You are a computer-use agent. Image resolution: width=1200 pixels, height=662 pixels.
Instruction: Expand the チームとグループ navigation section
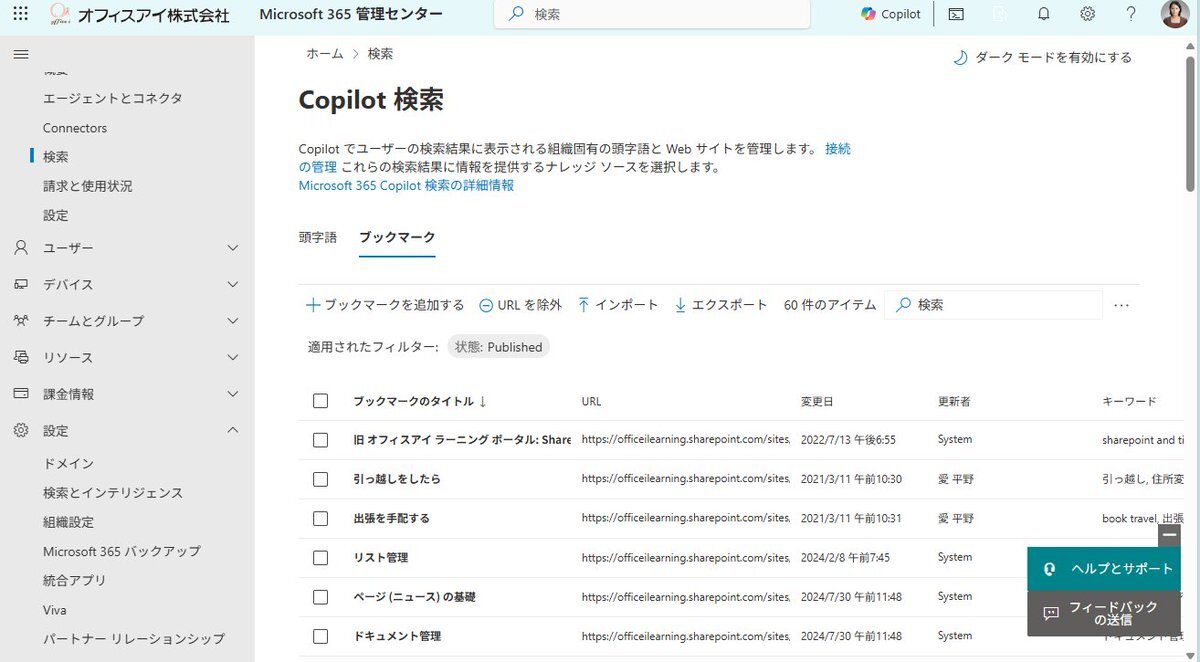coord(127,321)
